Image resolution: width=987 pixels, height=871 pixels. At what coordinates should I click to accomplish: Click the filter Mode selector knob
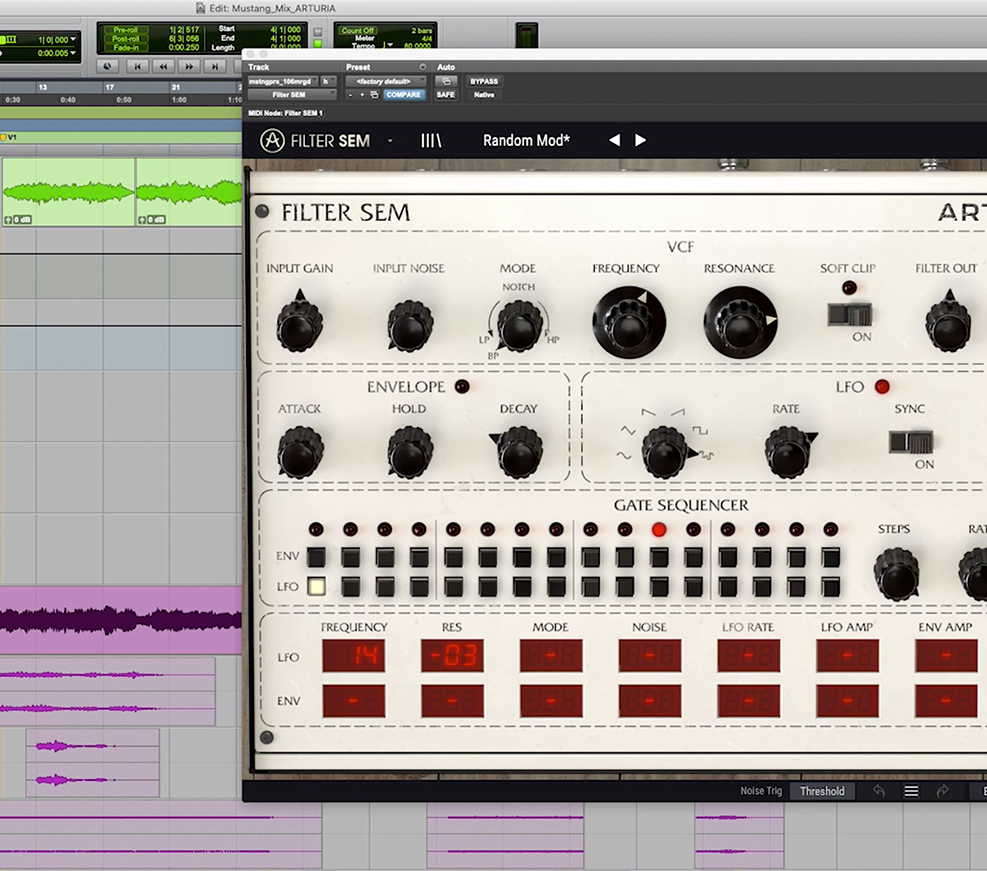pyautogui.click(x=519, y=326)
